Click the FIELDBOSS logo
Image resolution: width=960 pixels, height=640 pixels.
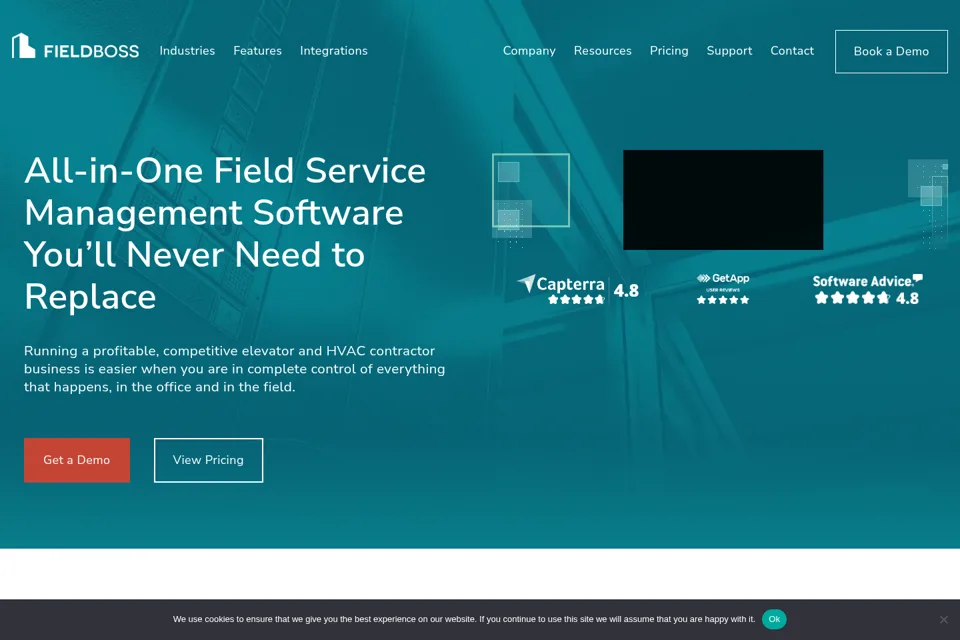pyautogui.click(x=75, y=47)
